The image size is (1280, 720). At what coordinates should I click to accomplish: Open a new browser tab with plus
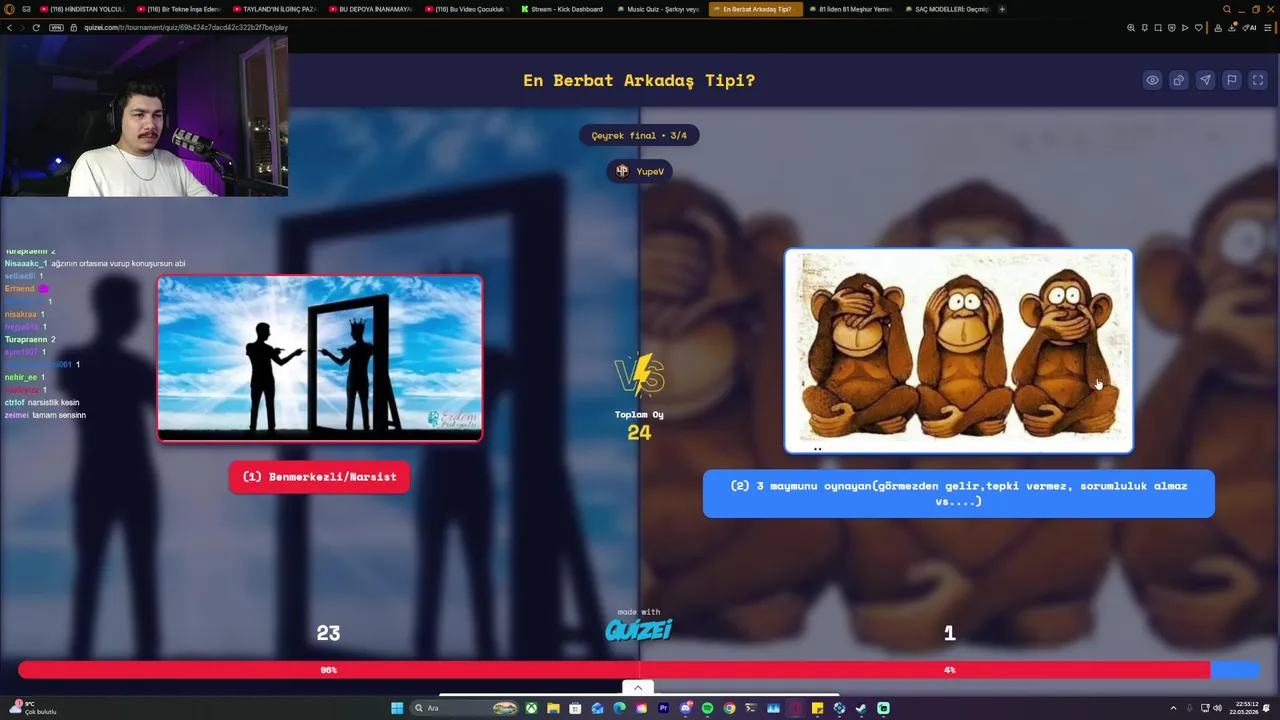click(x=1002, y=9)
